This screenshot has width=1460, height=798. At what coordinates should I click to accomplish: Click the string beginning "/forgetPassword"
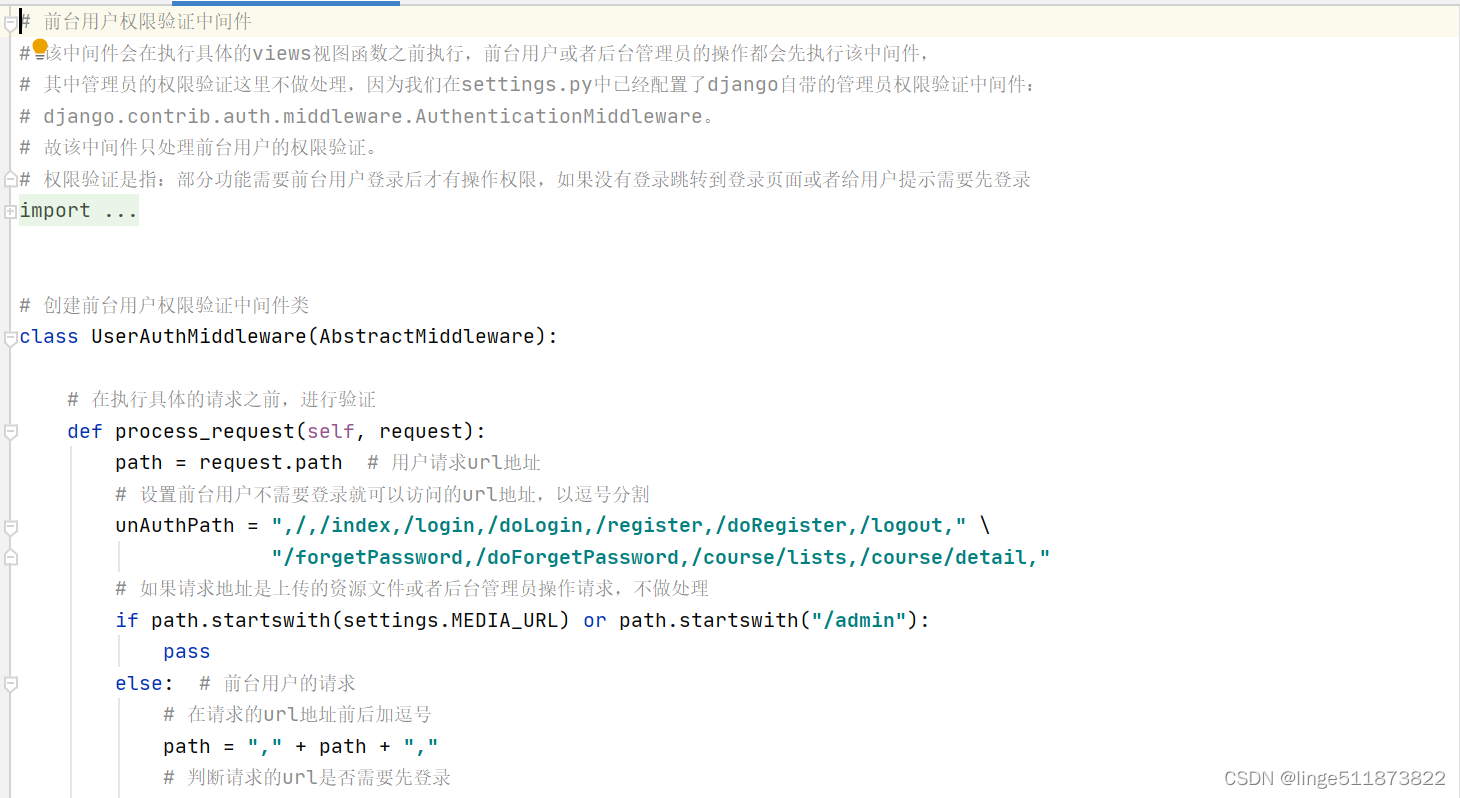(x=661, y=557)
